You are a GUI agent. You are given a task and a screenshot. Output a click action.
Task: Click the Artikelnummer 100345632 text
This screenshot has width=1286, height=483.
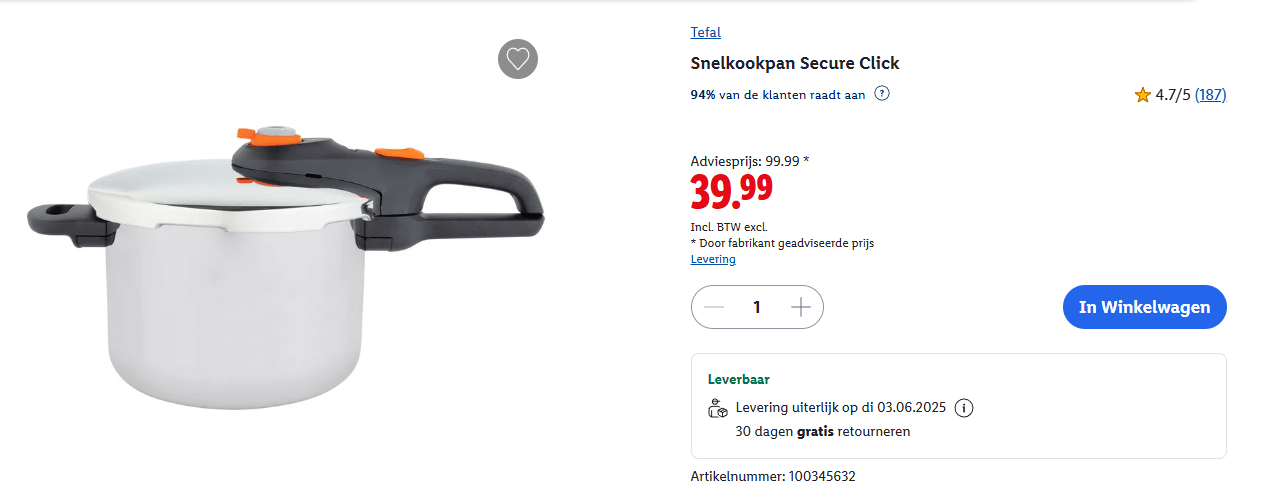[x=773, y=476]
